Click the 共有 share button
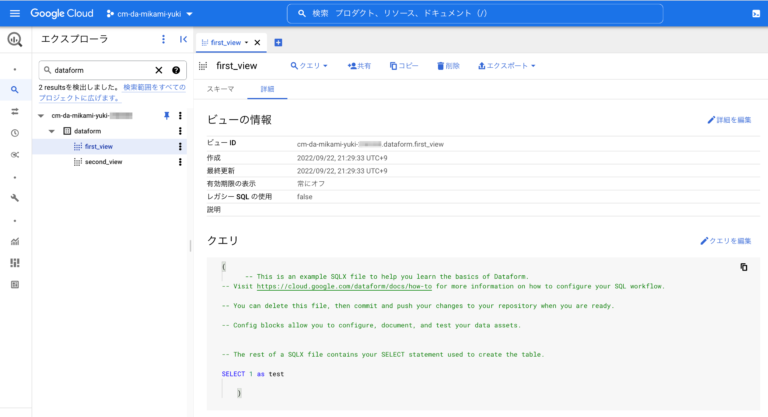Screen dimensions: 768x417 [359, 66]
